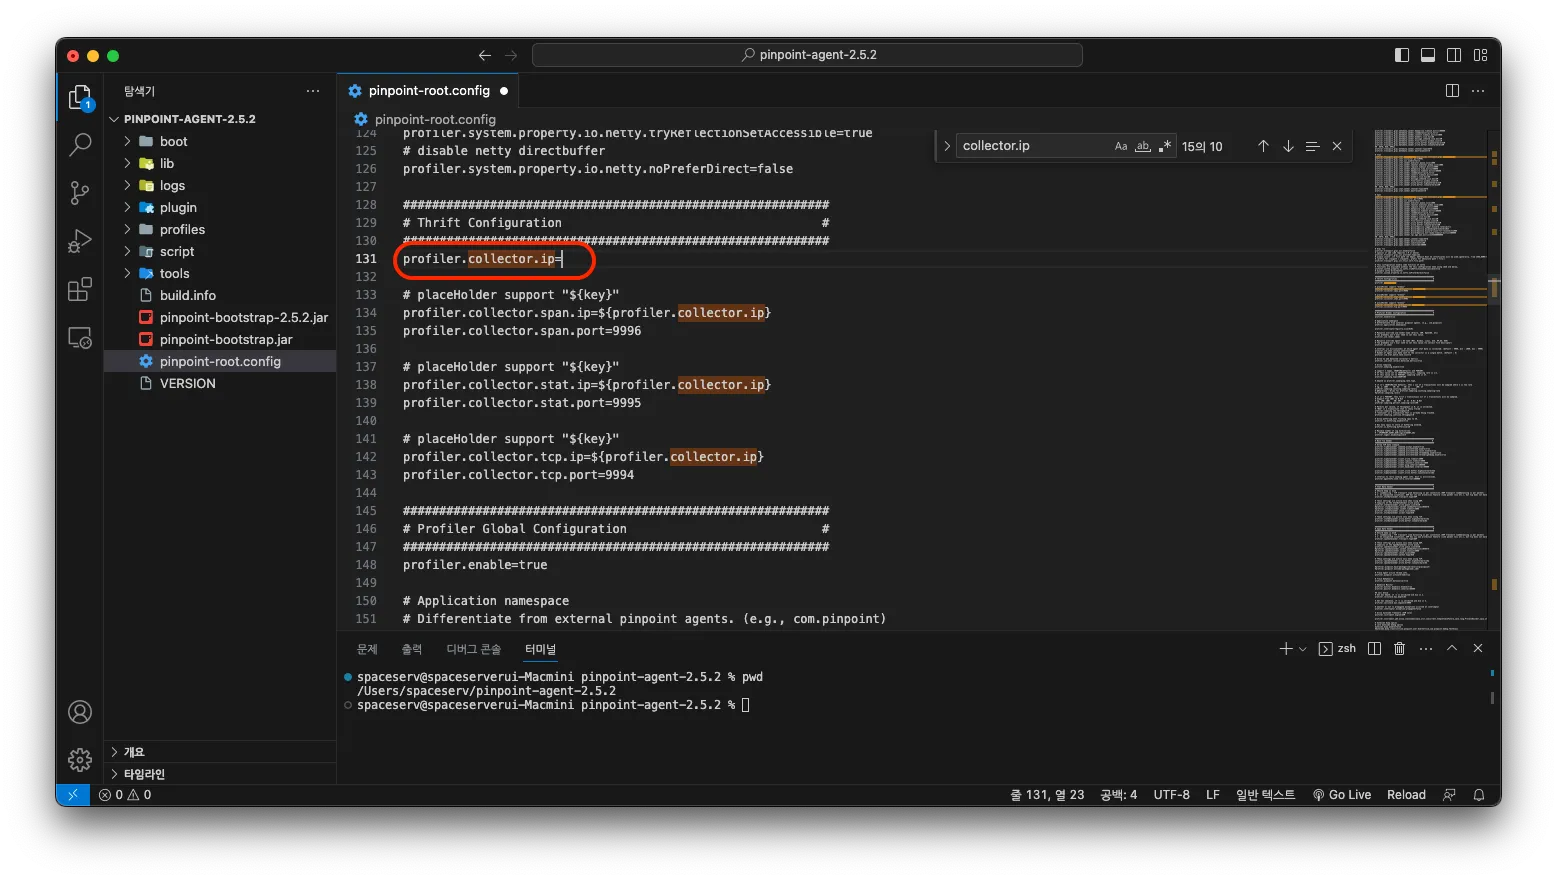Click the remote window indicator in status bar
Viewport: 1557px width, 880px height.
(73, 795)
